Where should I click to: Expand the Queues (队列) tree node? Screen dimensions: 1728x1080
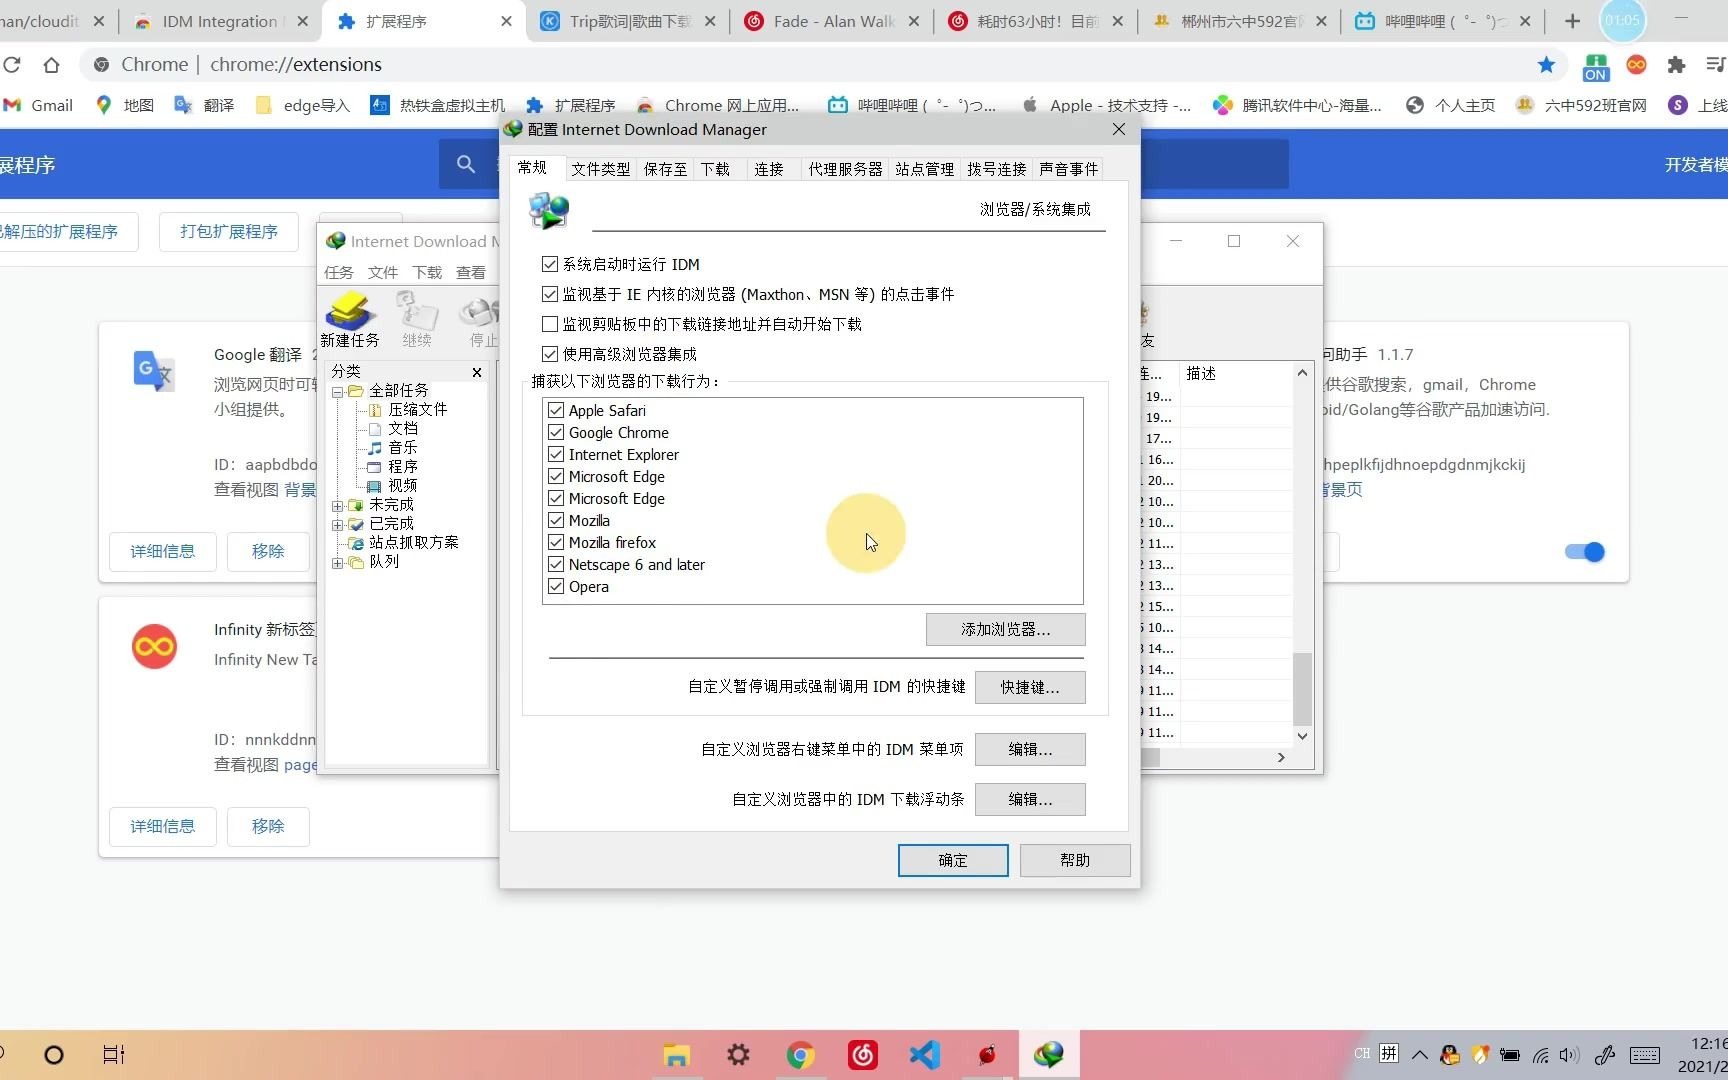338,562
